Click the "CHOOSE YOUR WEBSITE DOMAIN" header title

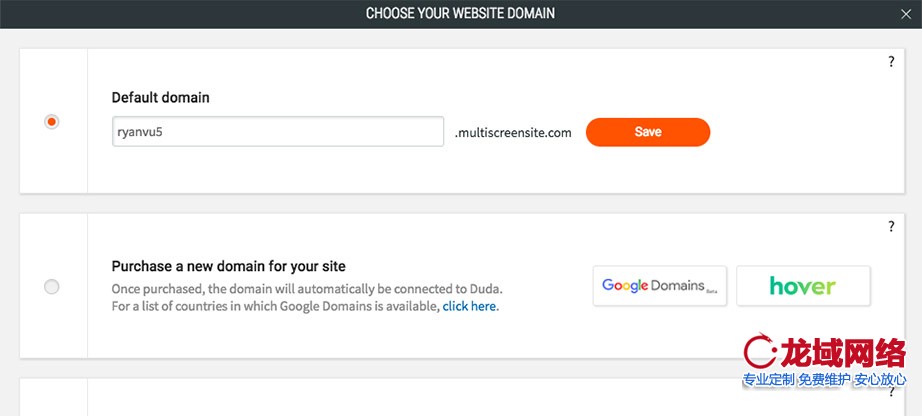[x=460, y=14]
